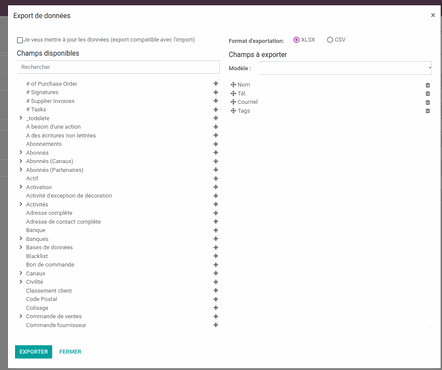
Task: Add 'A des écritures non lettrées' via plus
Action: coord(216,135)
